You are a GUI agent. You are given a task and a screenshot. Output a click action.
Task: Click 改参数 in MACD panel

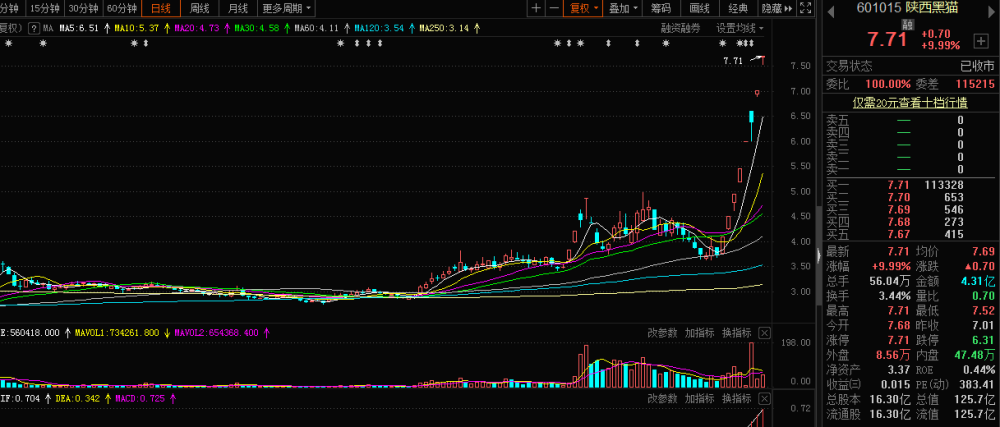pyautogui.click(x=661, y=399)
